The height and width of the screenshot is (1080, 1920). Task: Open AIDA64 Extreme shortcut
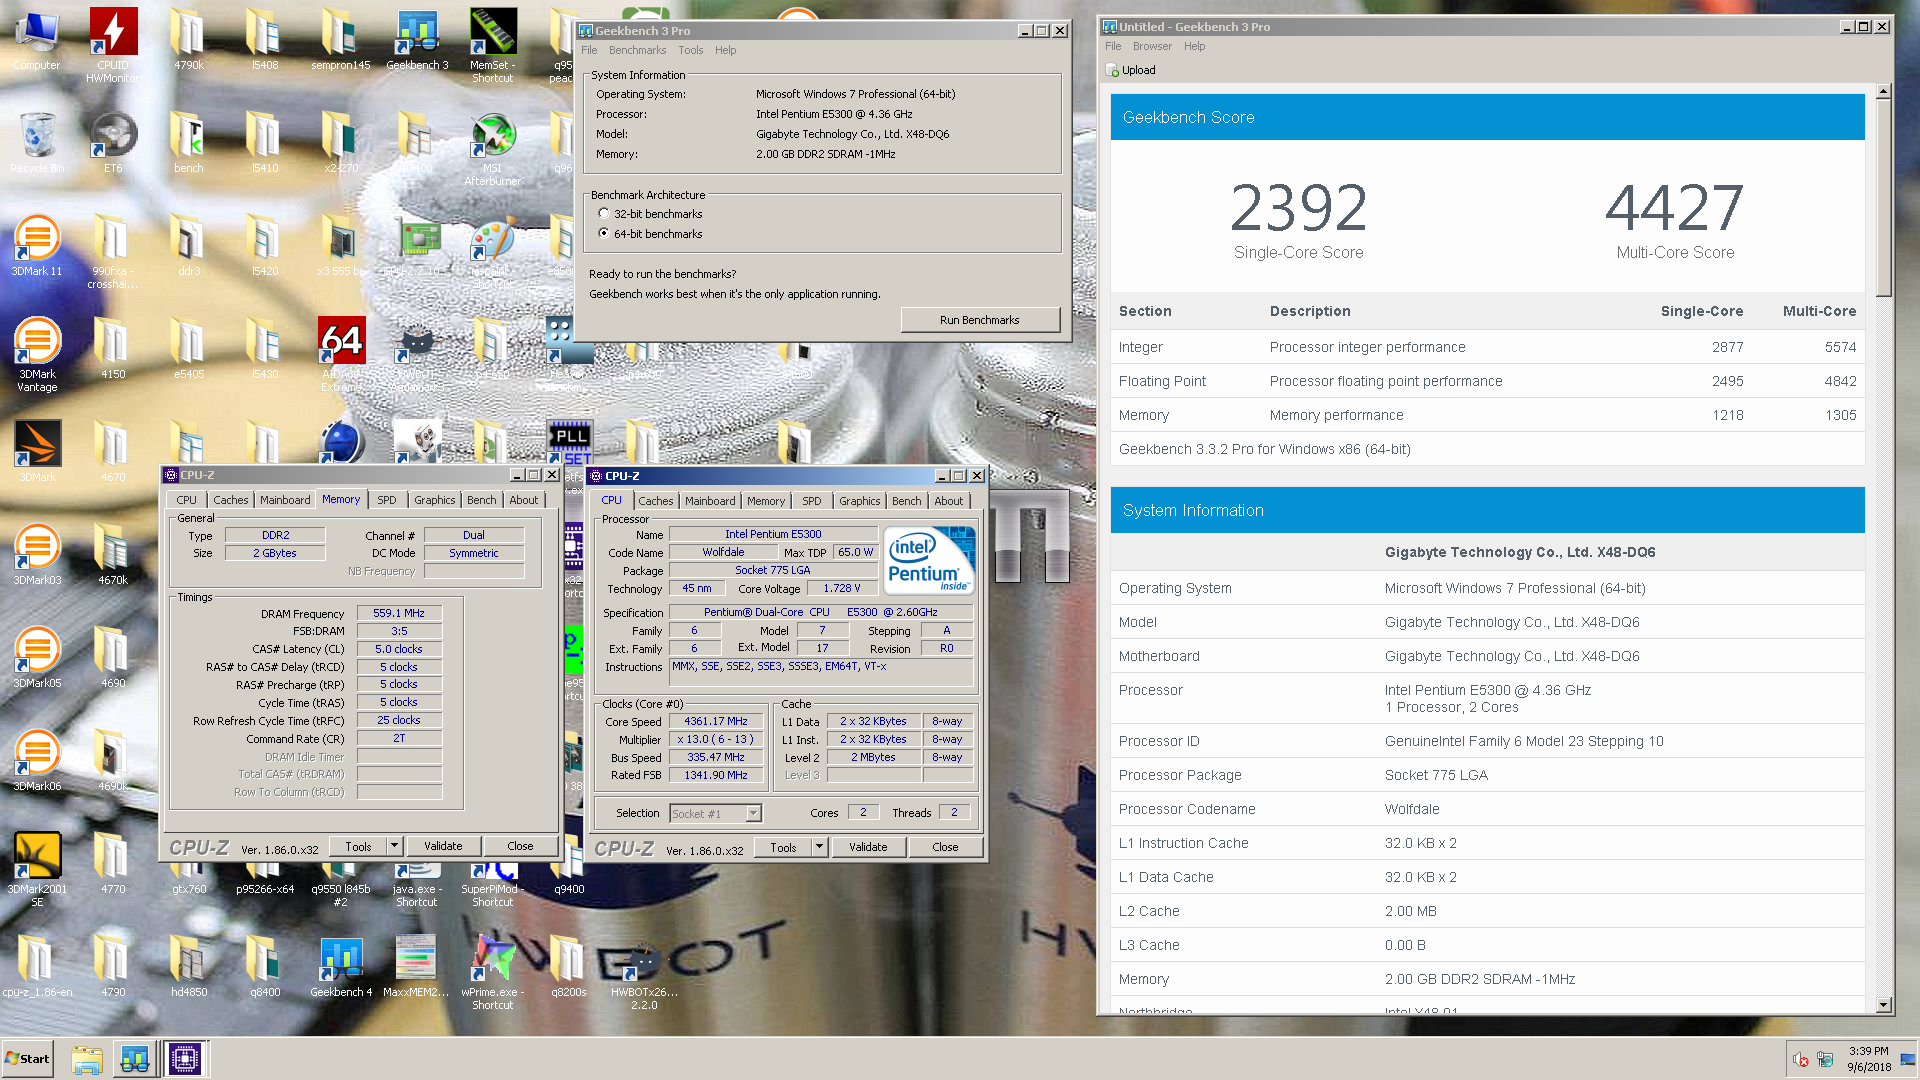(341, 355)
